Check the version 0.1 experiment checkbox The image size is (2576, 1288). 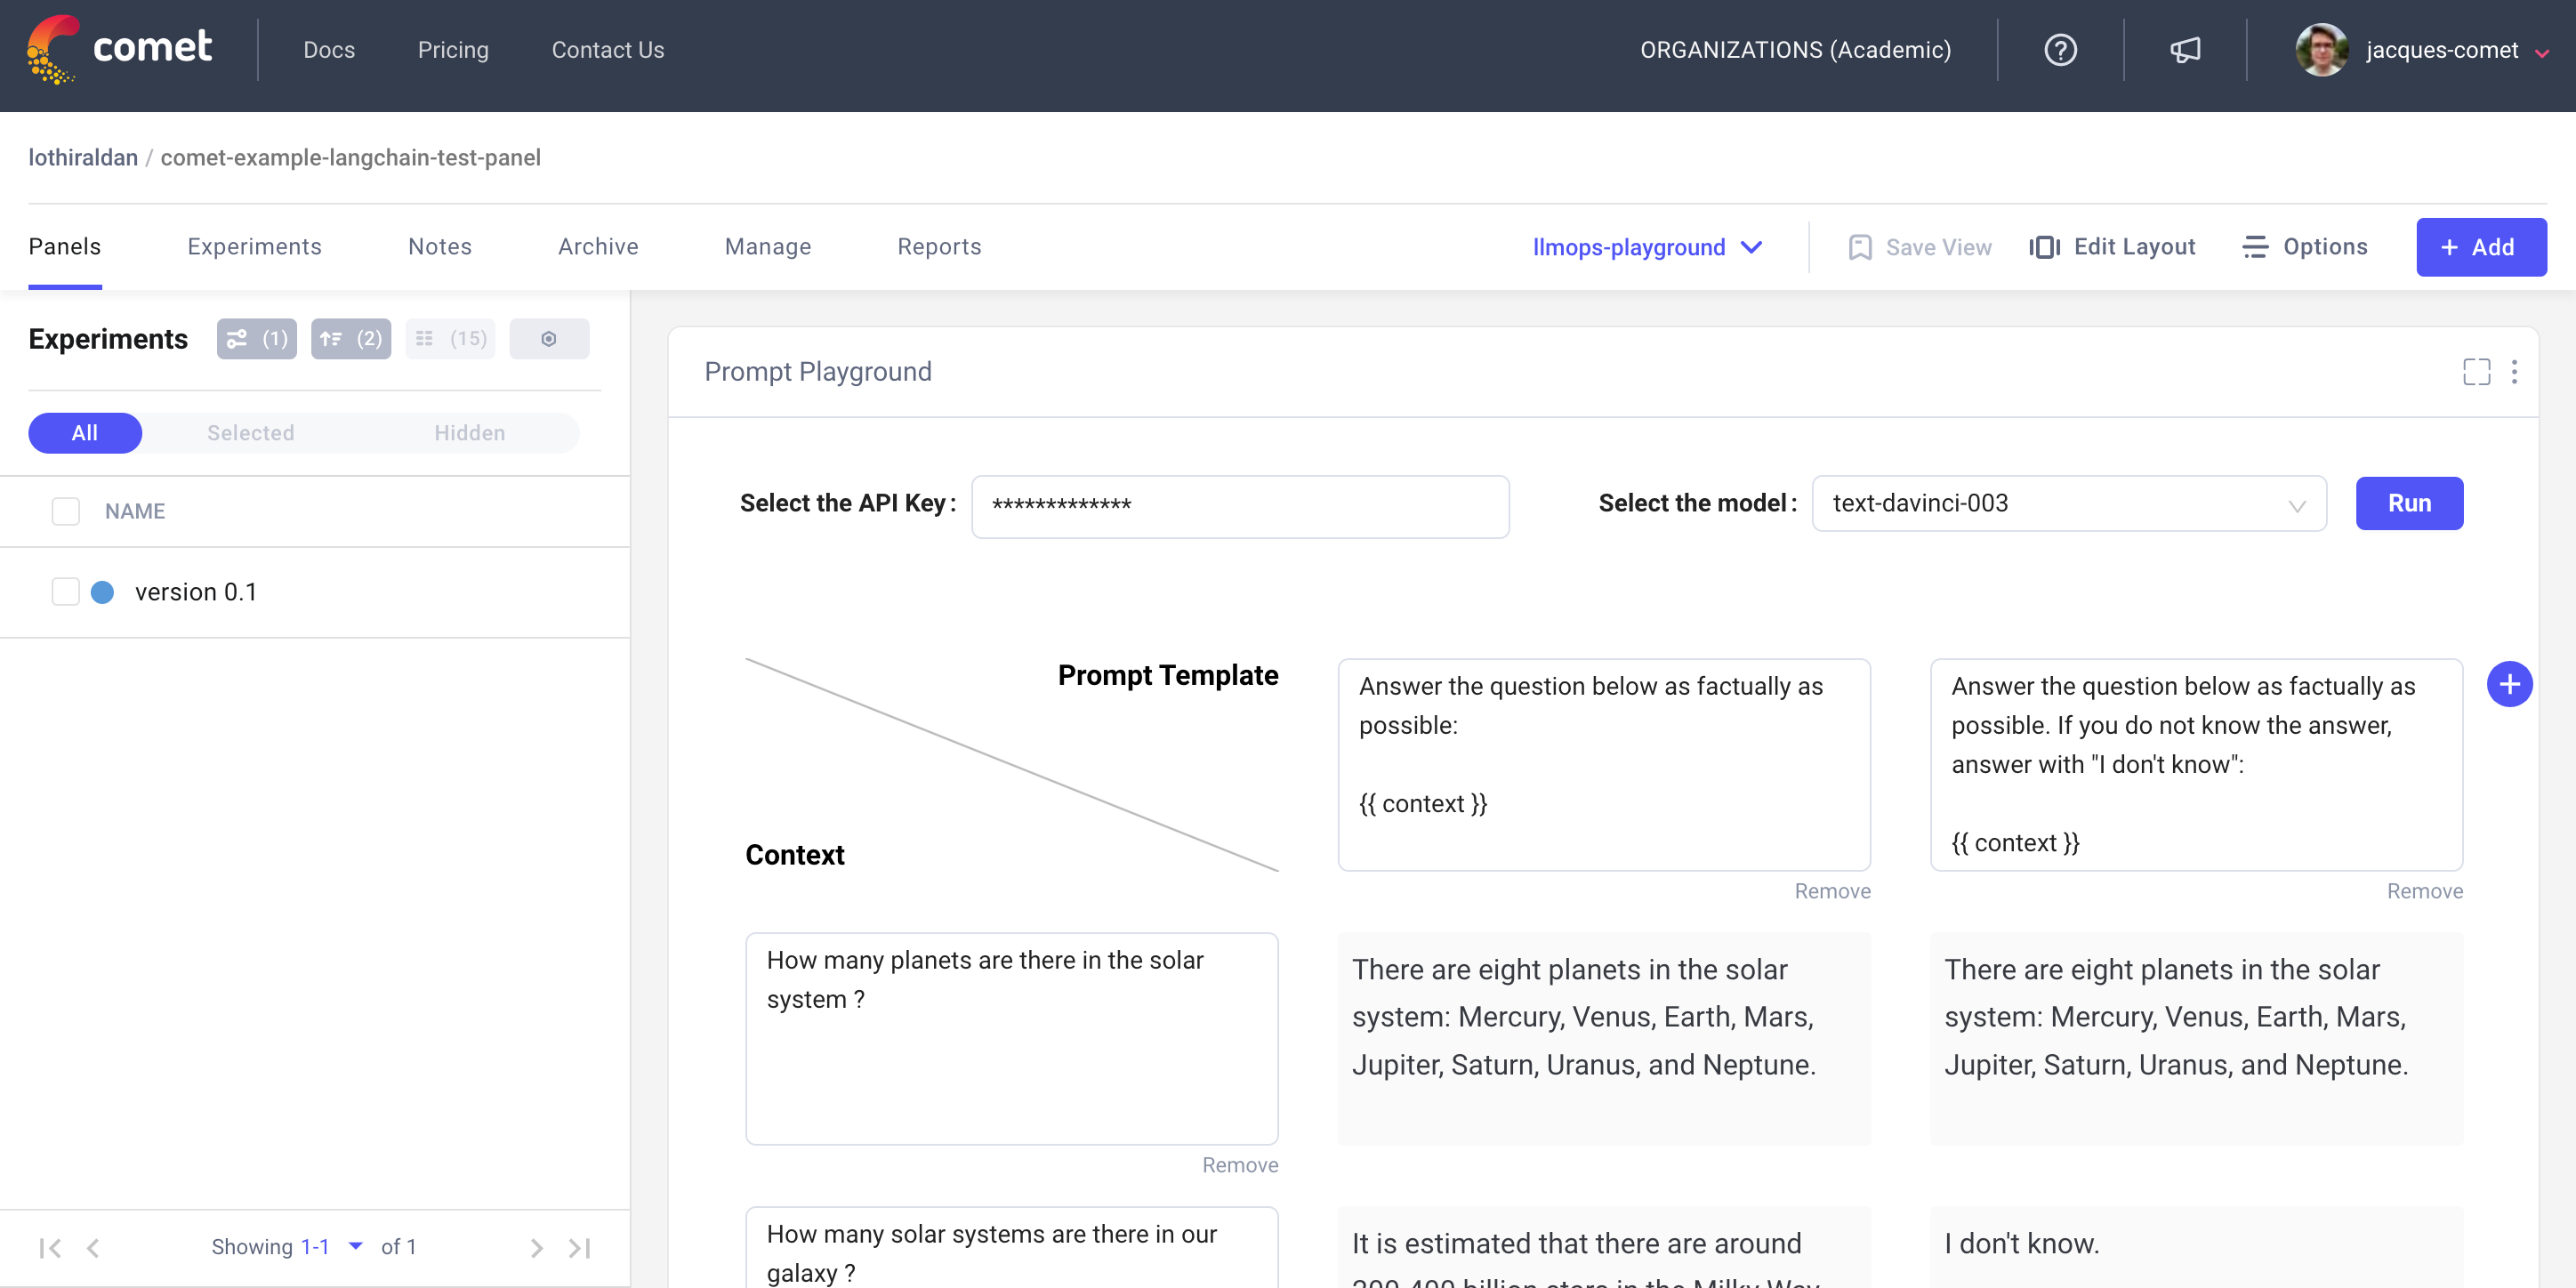coord(66,592)
